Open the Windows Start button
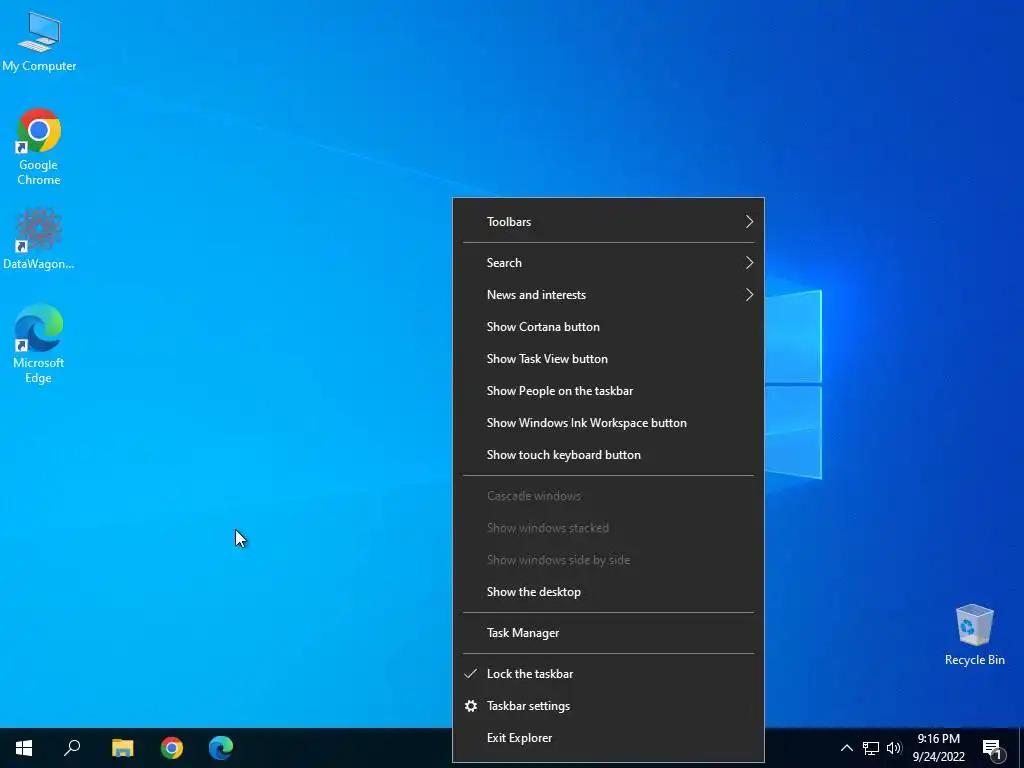Screen dimensions: 1024x768 click(x=24, y=748)
